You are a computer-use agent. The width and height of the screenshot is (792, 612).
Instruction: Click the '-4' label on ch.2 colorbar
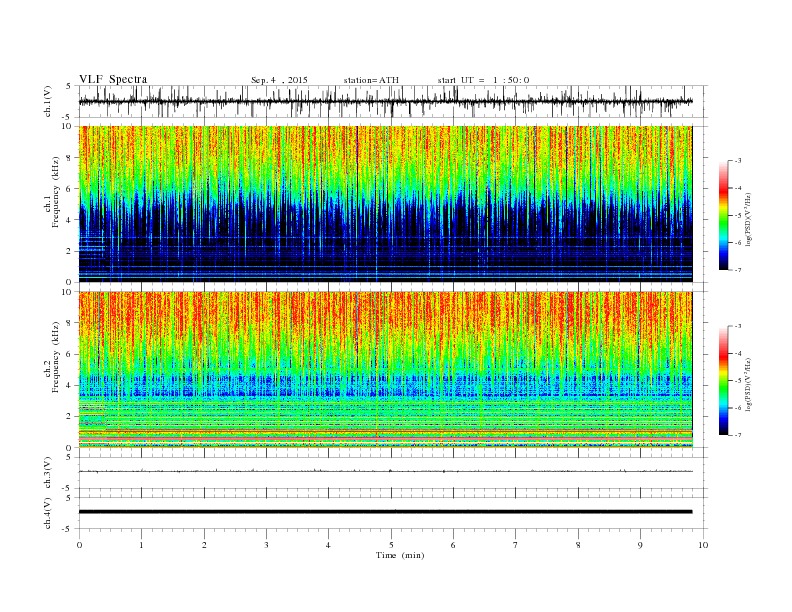738,353
